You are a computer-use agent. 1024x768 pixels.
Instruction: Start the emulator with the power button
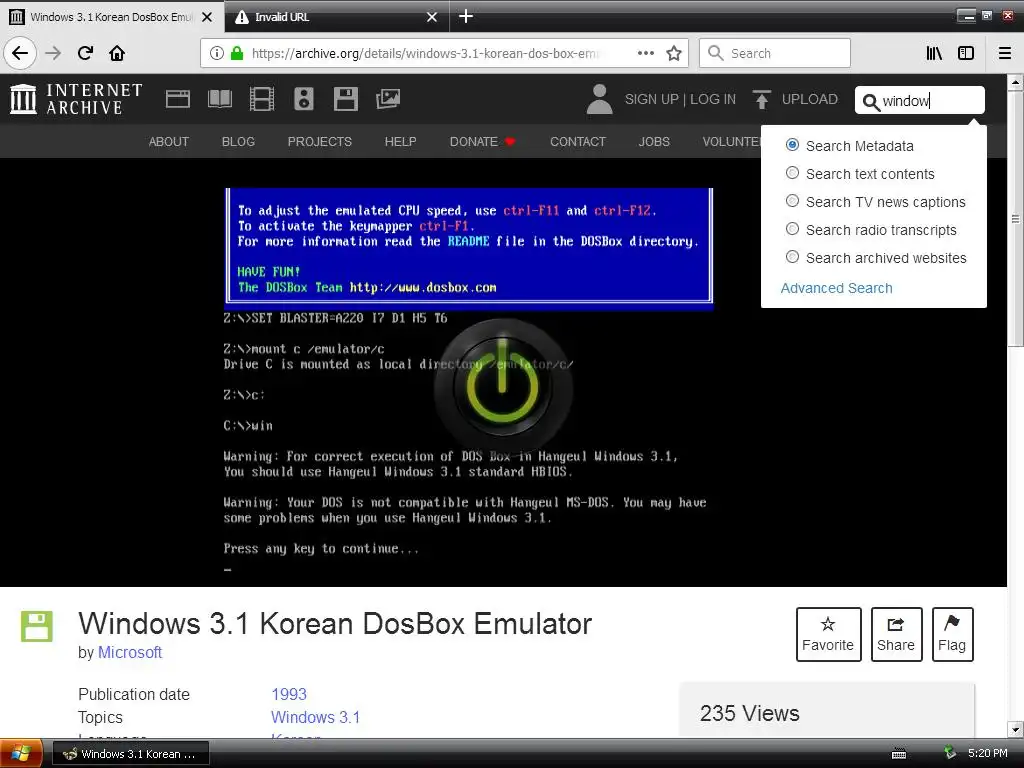(x=503, y=388)
